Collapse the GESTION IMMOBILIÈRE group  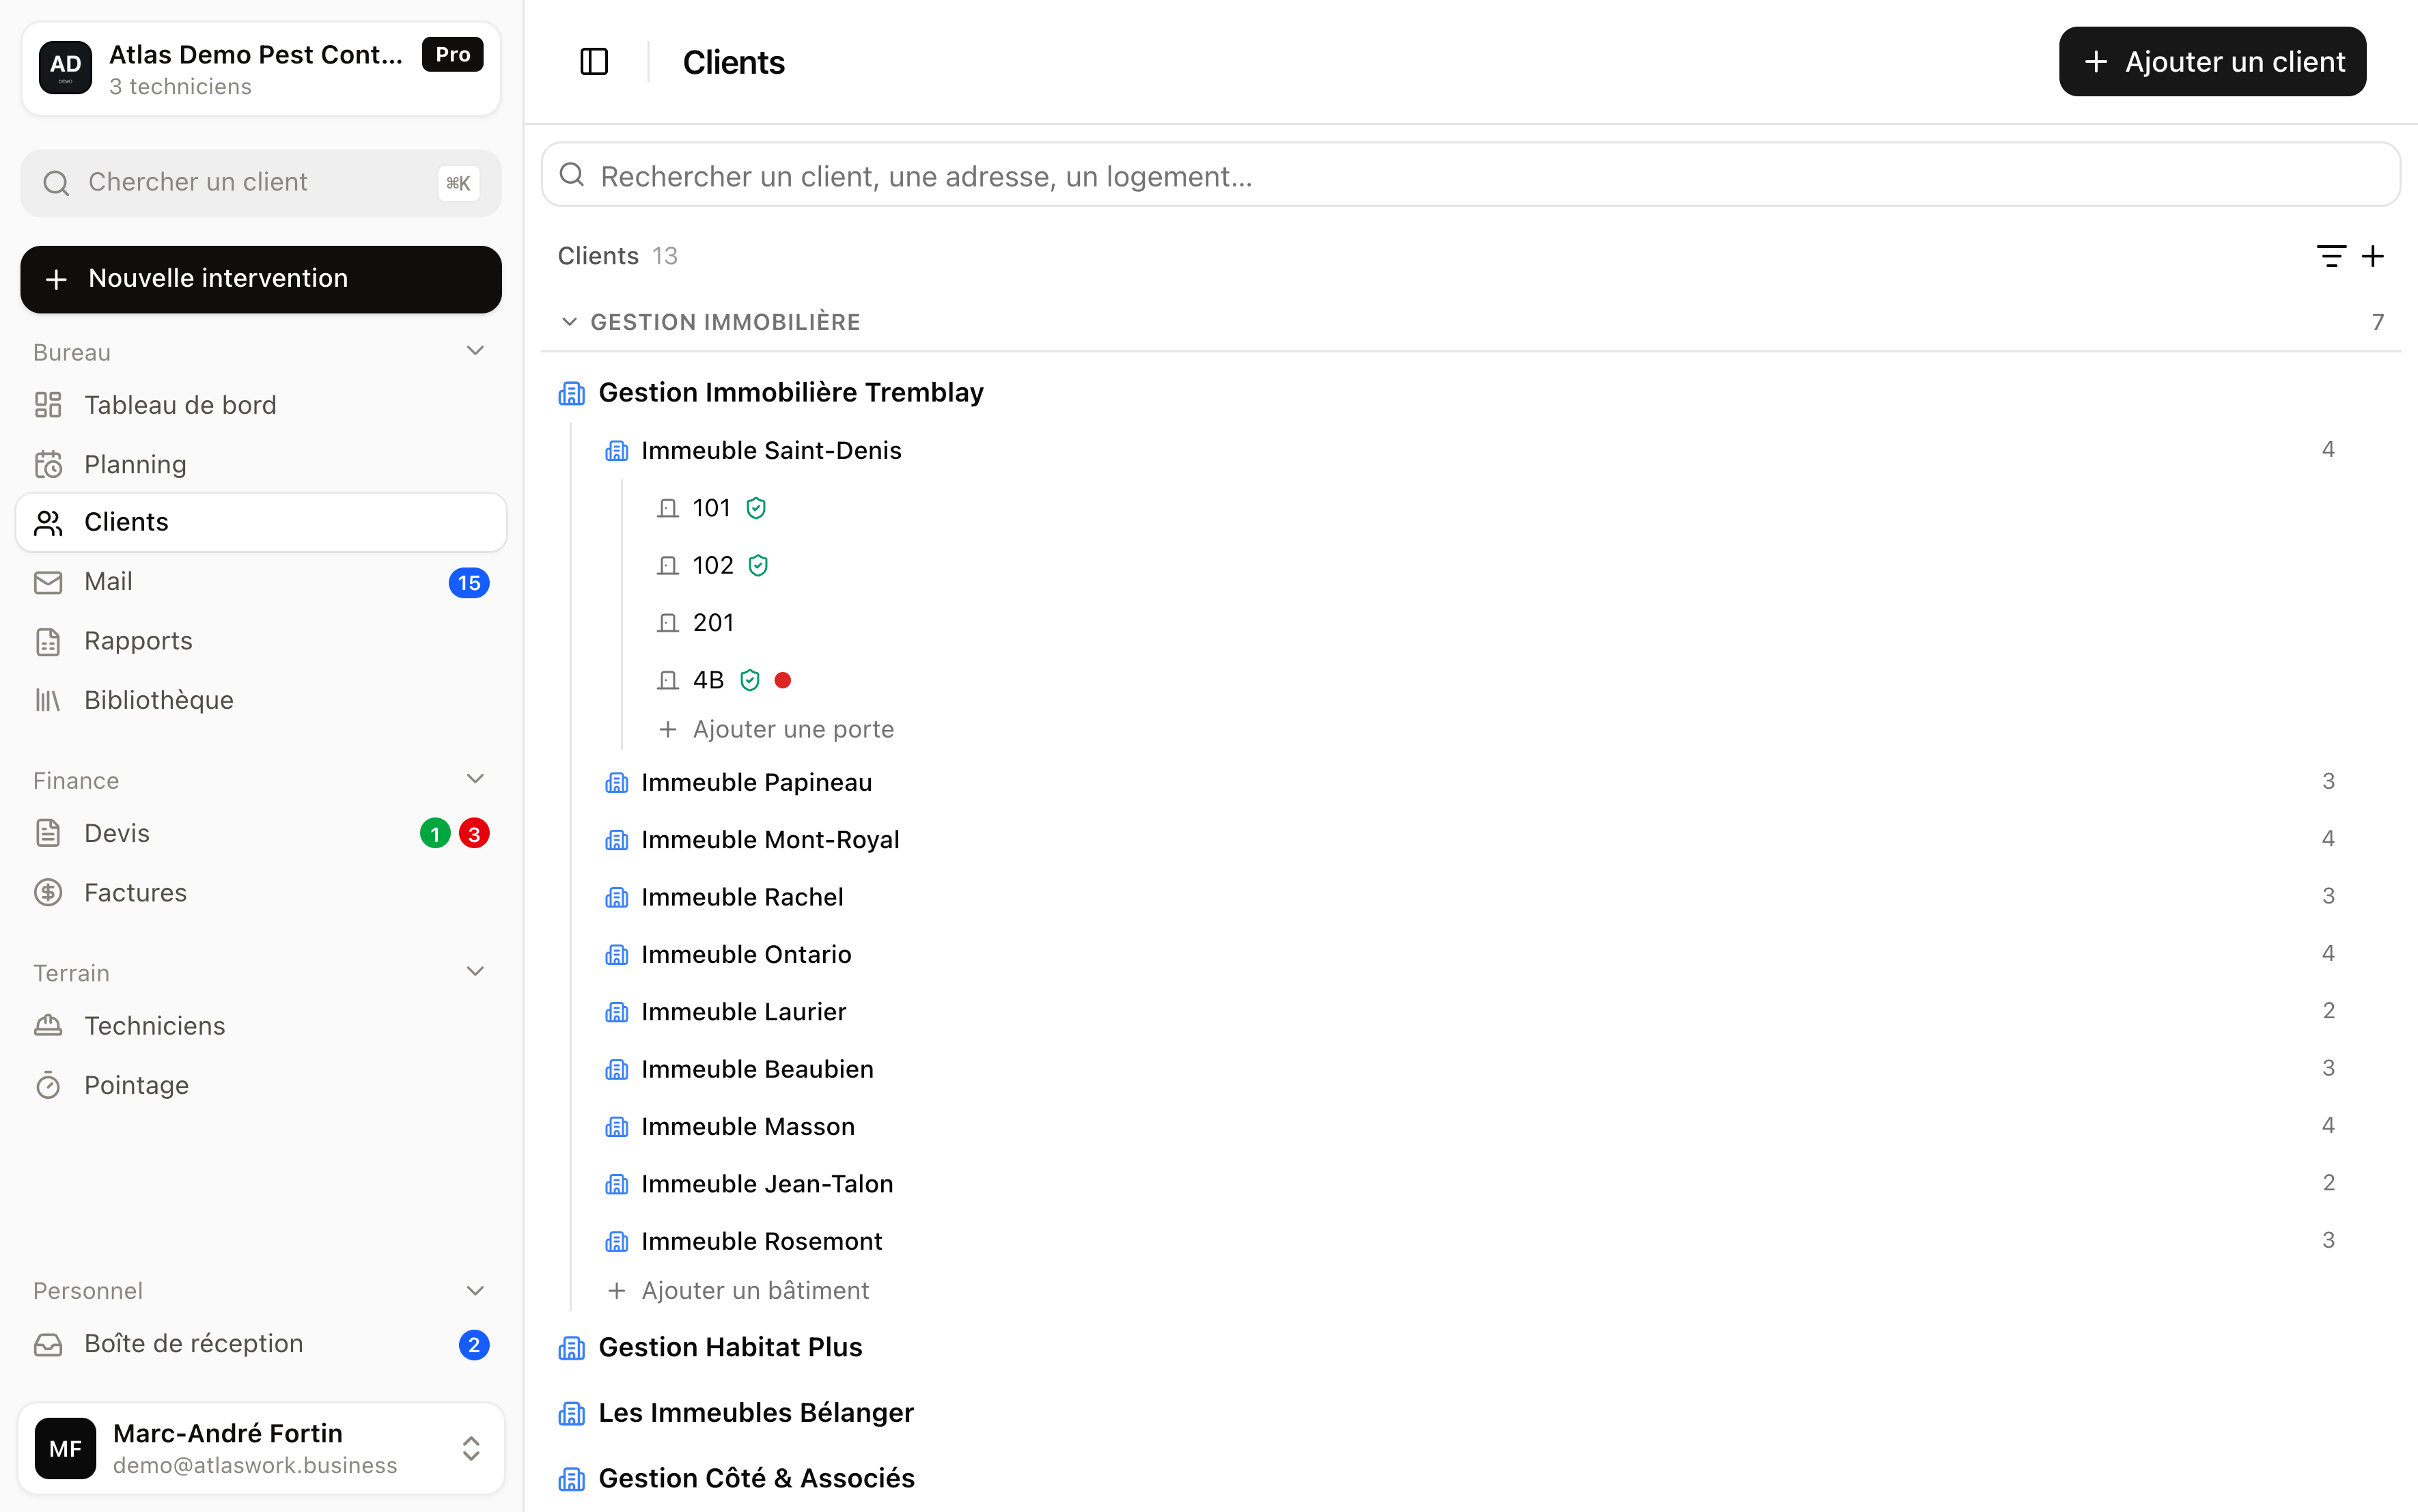(569, 322)
